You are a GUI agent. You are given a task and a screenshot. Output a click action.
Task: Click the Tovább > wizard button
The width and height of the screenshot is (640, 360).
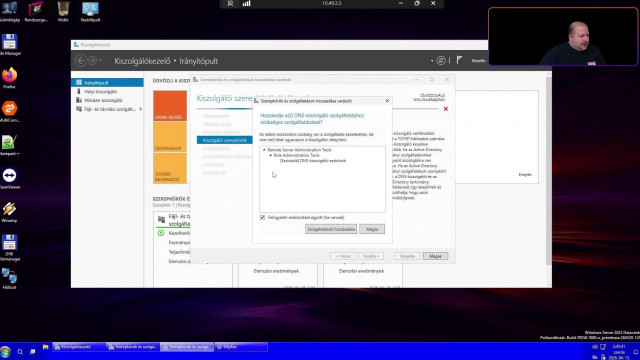371,256
